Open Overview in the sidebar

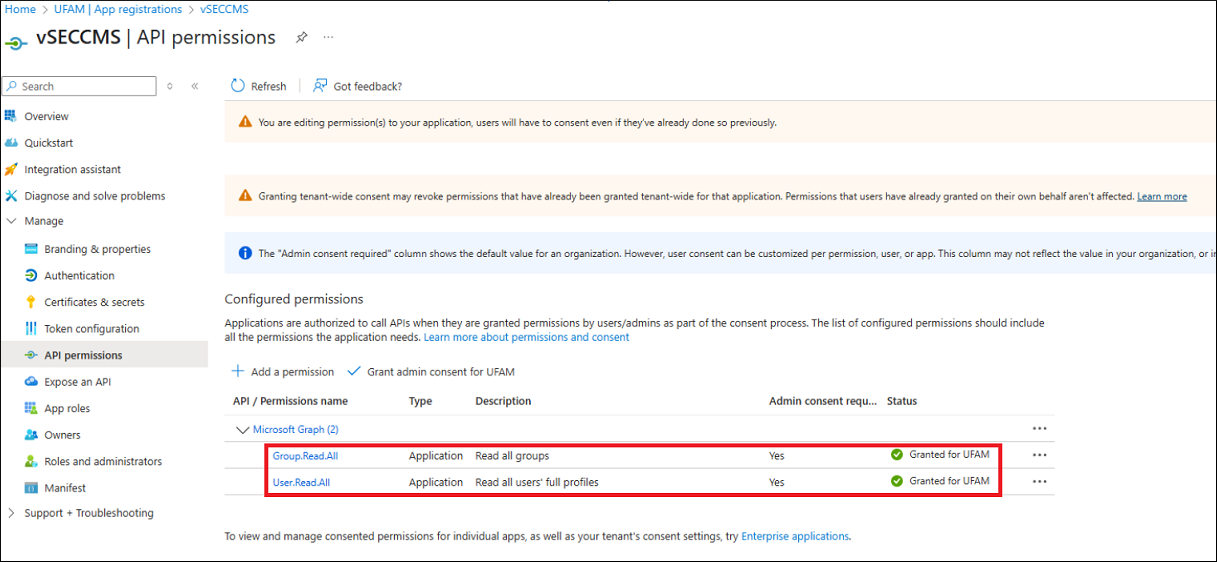[46, 116]
